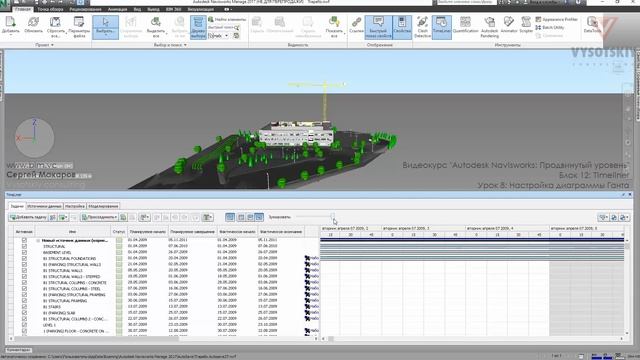The width and height of the screenshot is (640, 360).
Task: Click the Gantt chart horizontal scrollbar
Action: coord(473,339)
